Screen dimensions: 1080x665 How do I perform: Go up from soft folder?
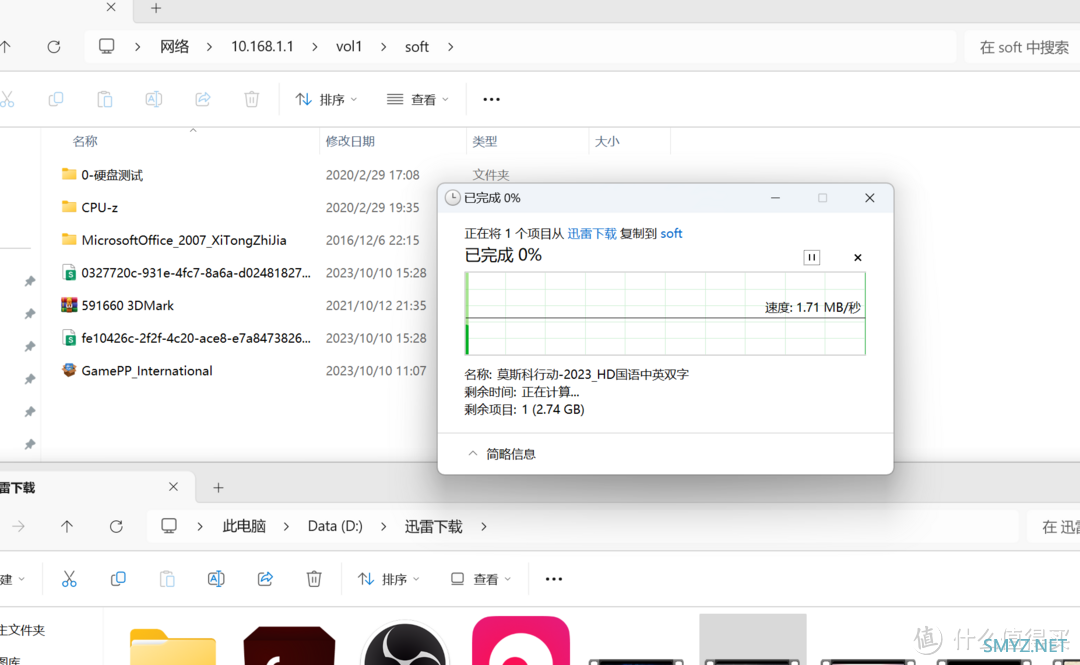click(6, 47)
